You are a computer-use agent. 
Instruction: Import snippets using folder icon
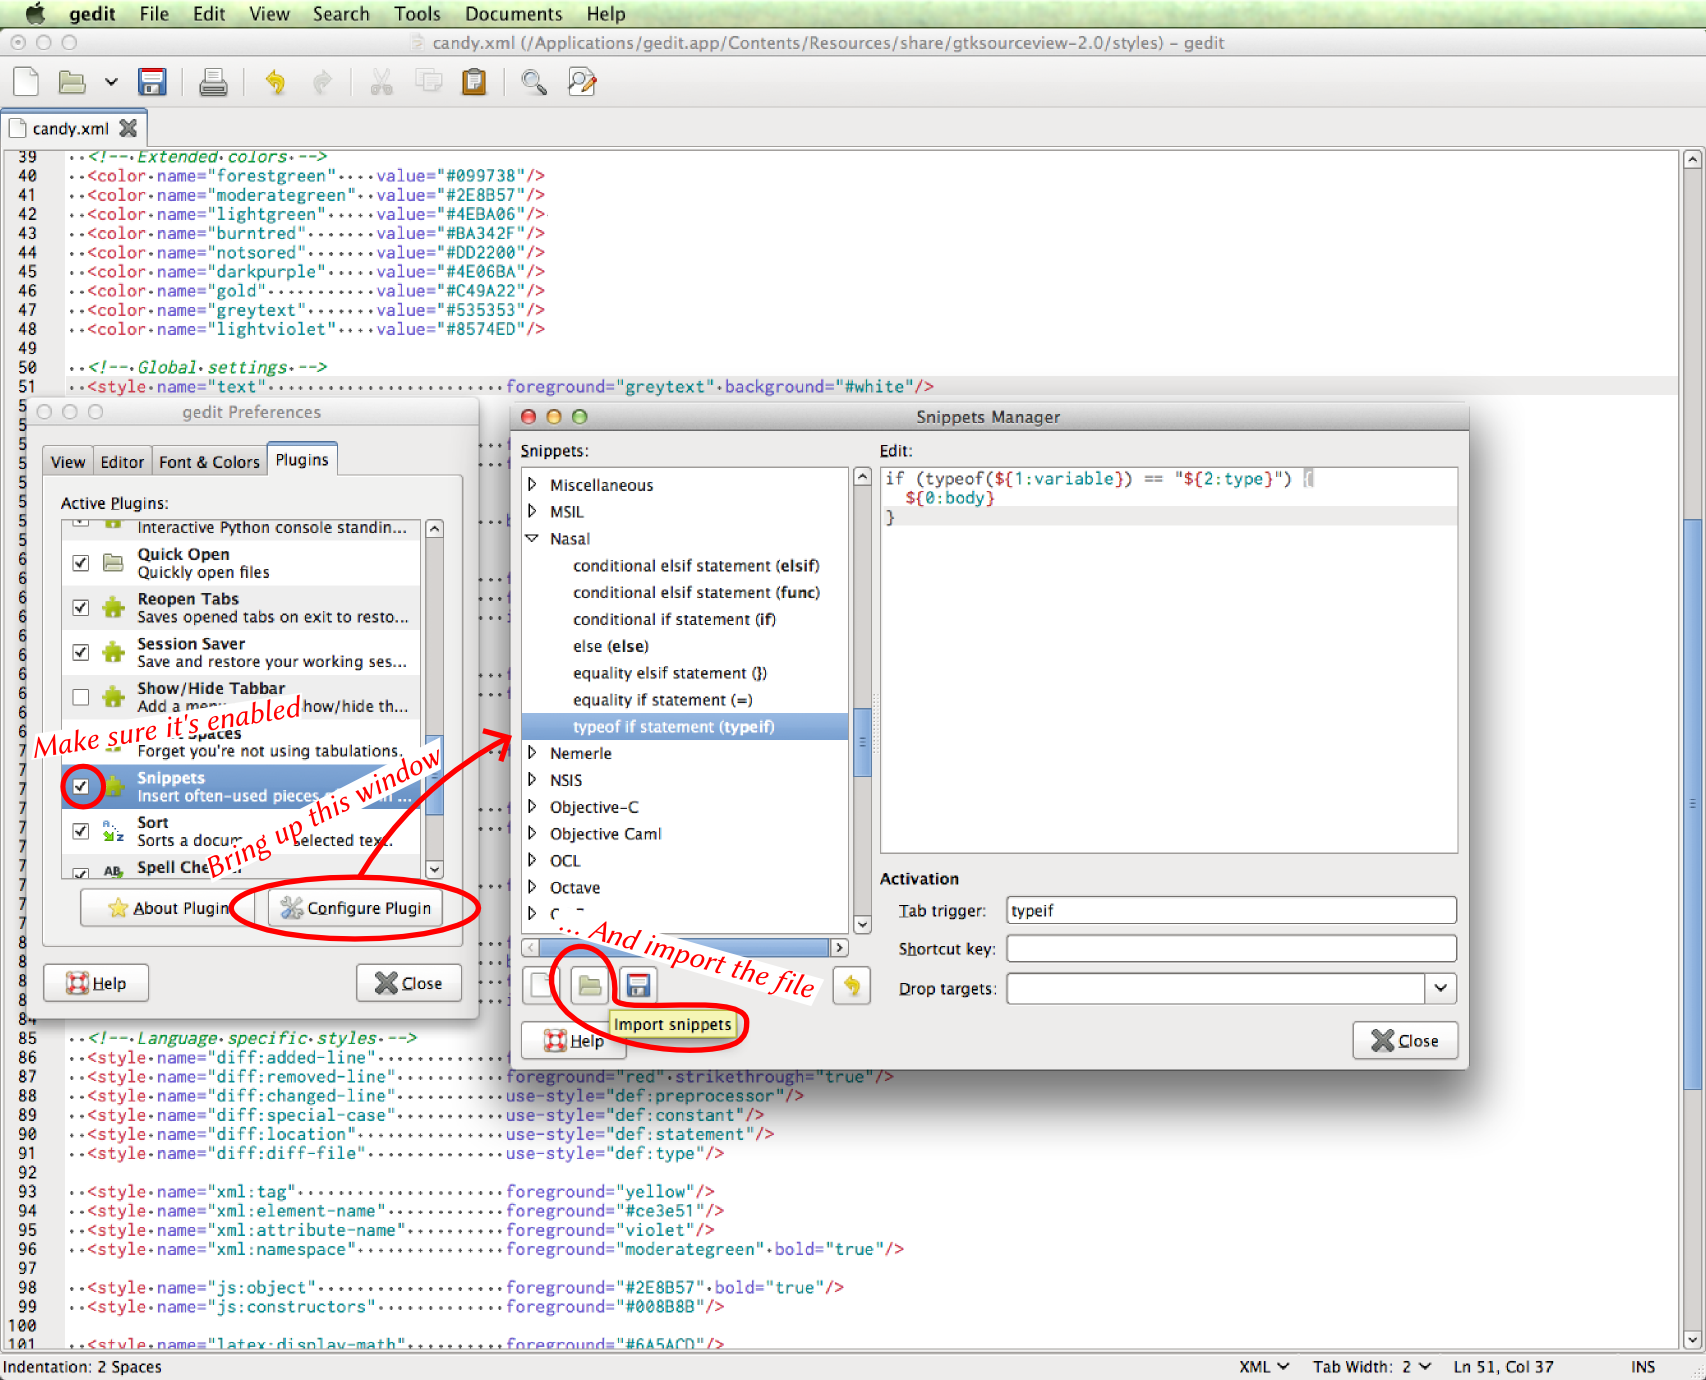tap(590, 986)
